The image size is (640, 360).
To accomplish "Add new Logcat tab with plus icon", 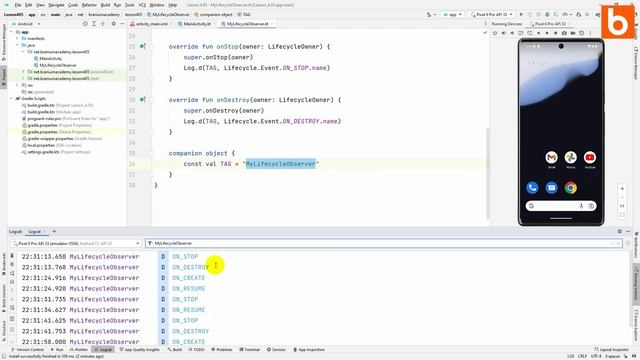I will 54,231.
